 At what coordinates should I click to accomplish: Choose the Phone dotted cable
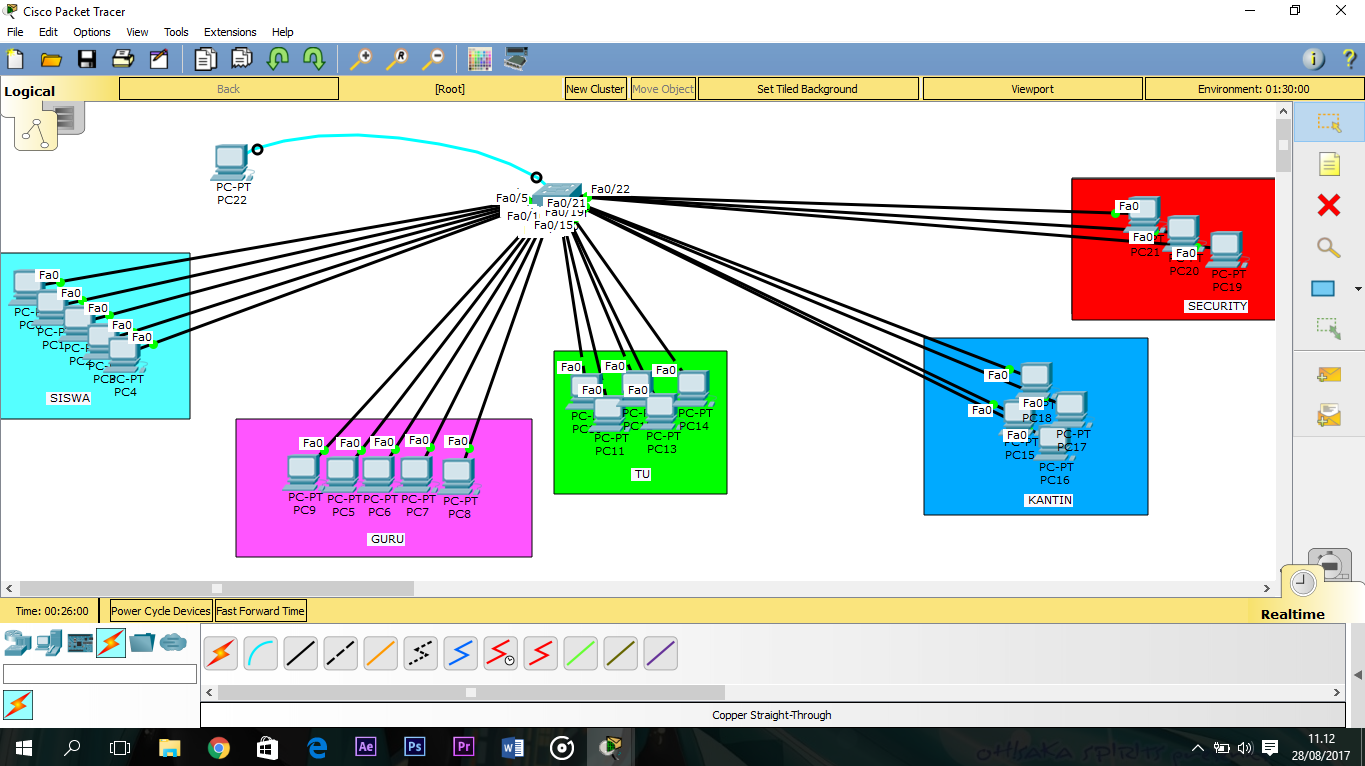point(421,654)
